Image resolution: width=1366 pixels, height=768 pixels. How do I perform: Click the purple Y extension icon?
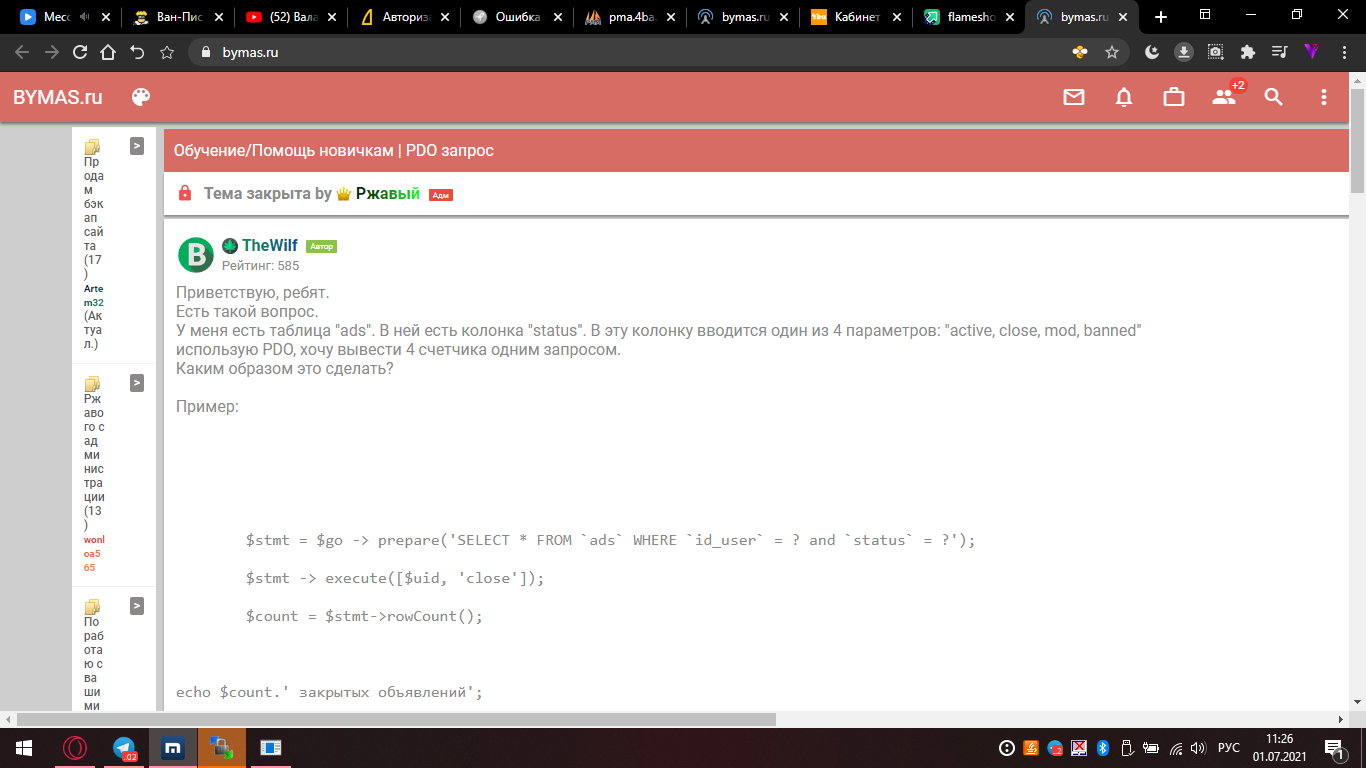pos(1310,52)
